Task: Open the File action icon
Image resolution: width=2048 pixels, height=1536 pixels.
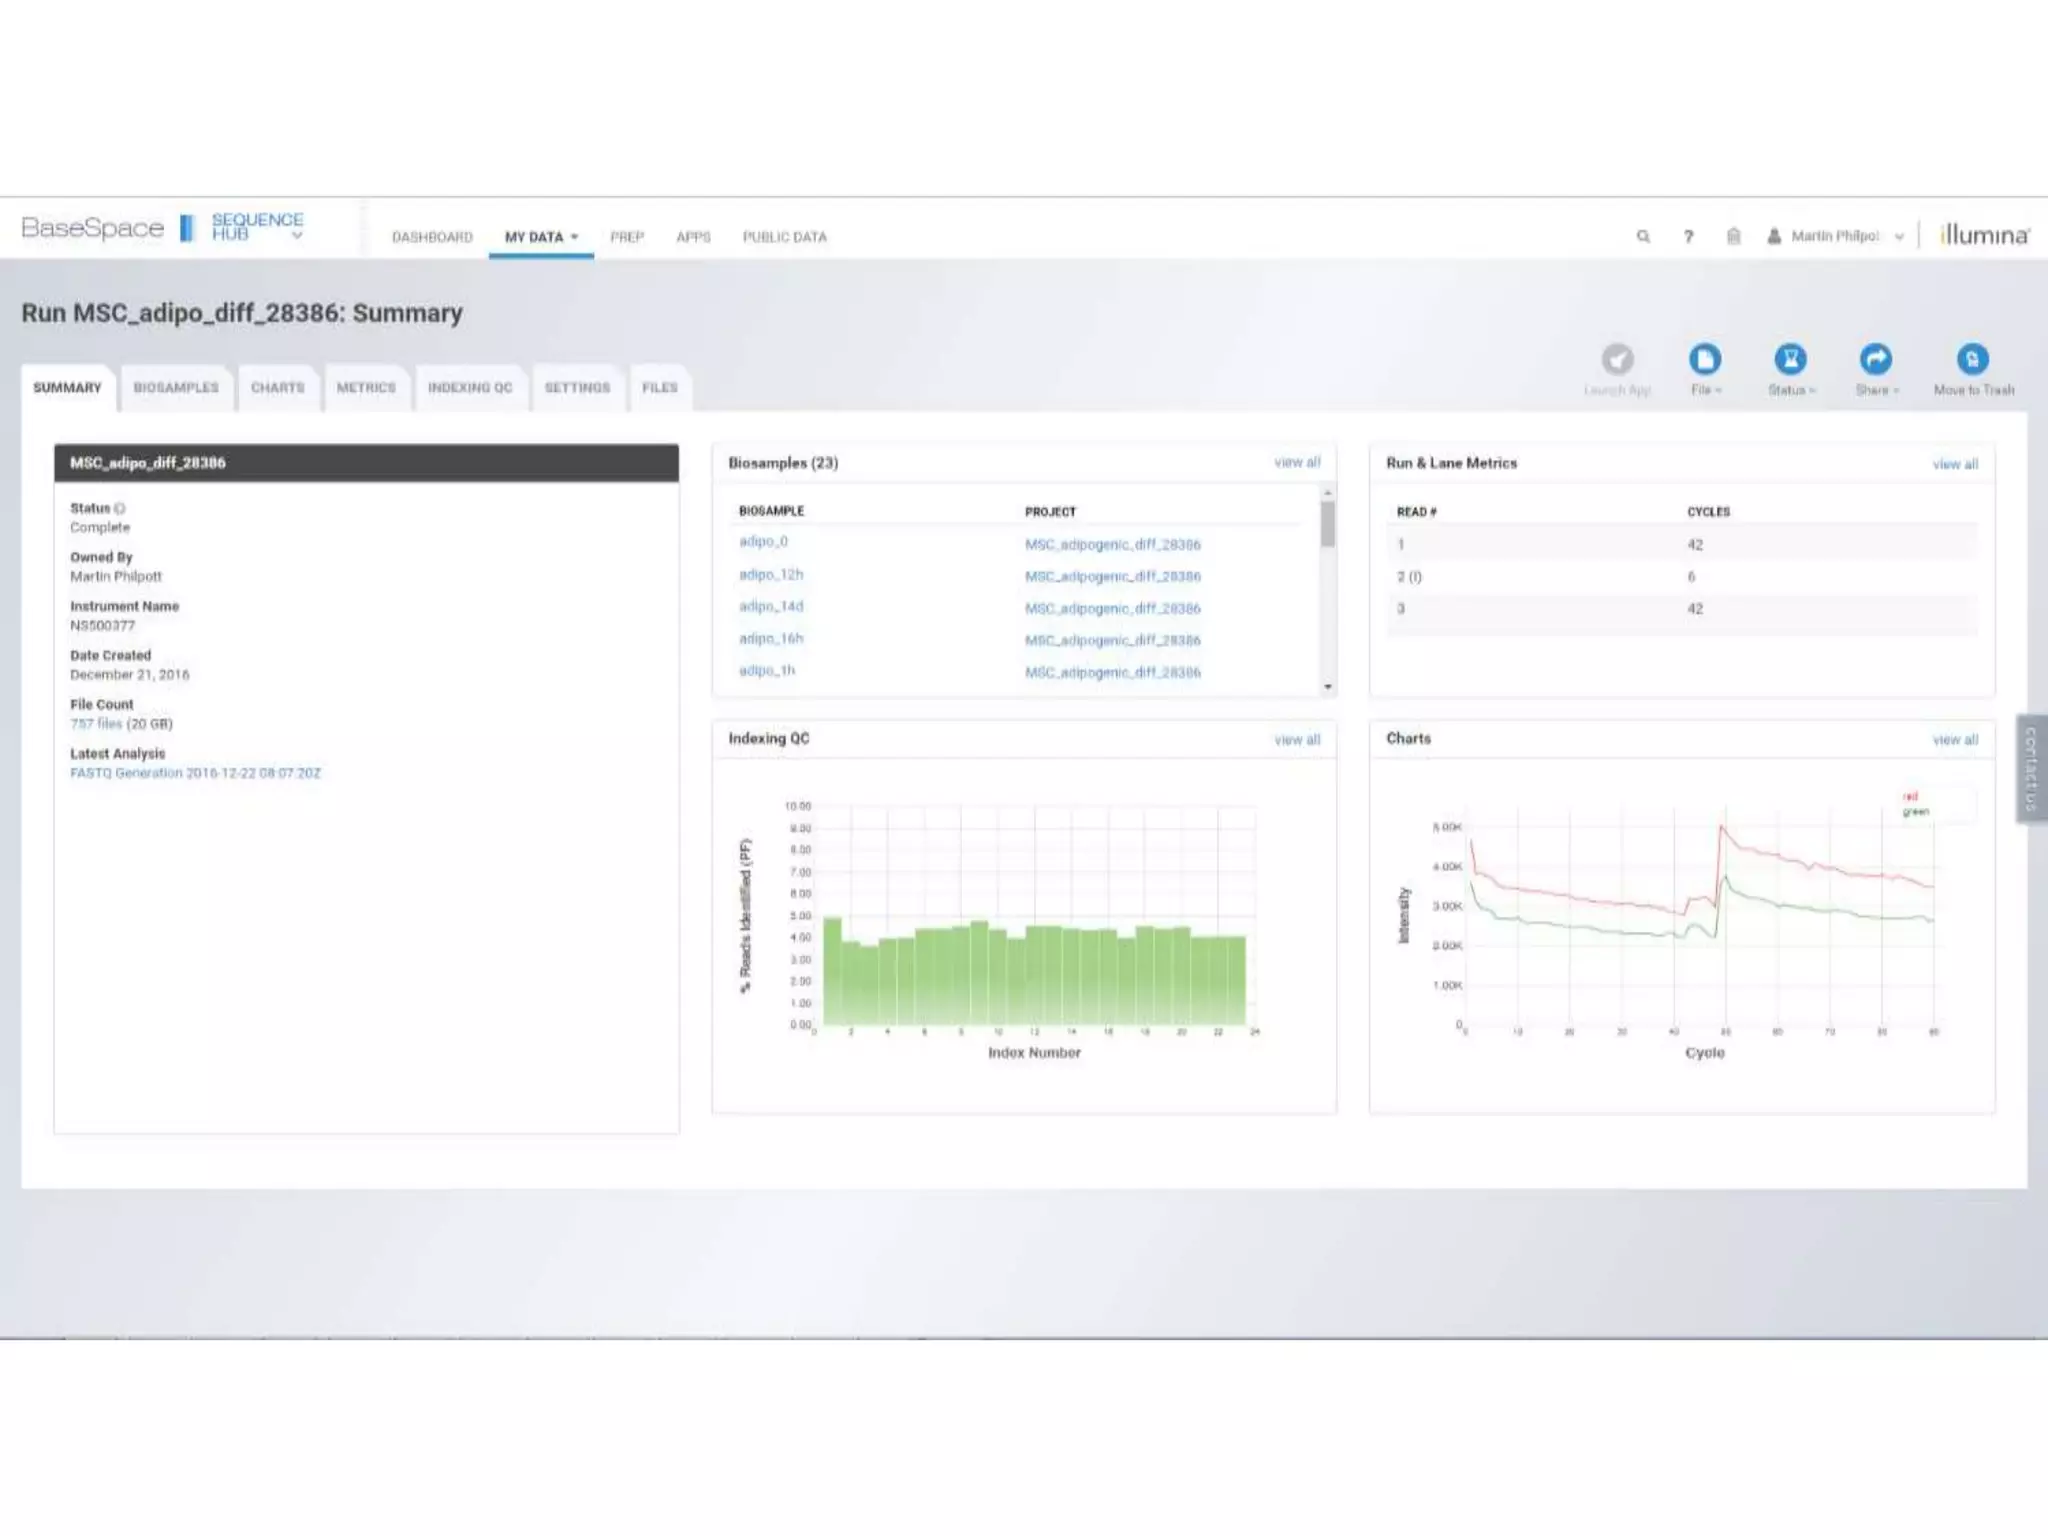Action: [x=1705, y=360]
